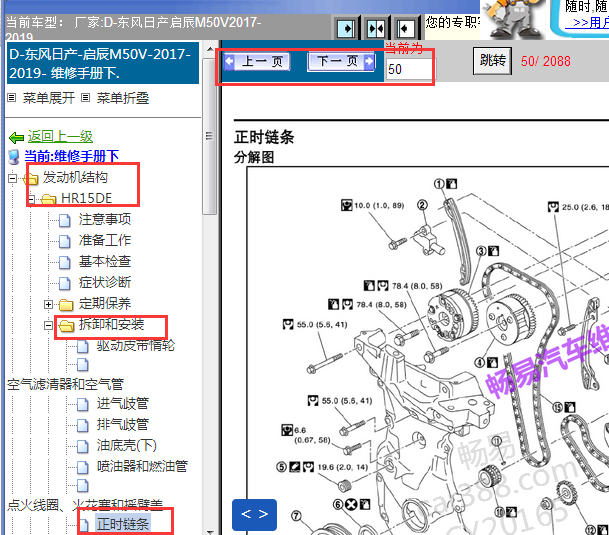Image resolution: width=609 pixels, height=535 pixels.
Task: Click the collapse-left panel arrow icon
Action: point(405,28)
